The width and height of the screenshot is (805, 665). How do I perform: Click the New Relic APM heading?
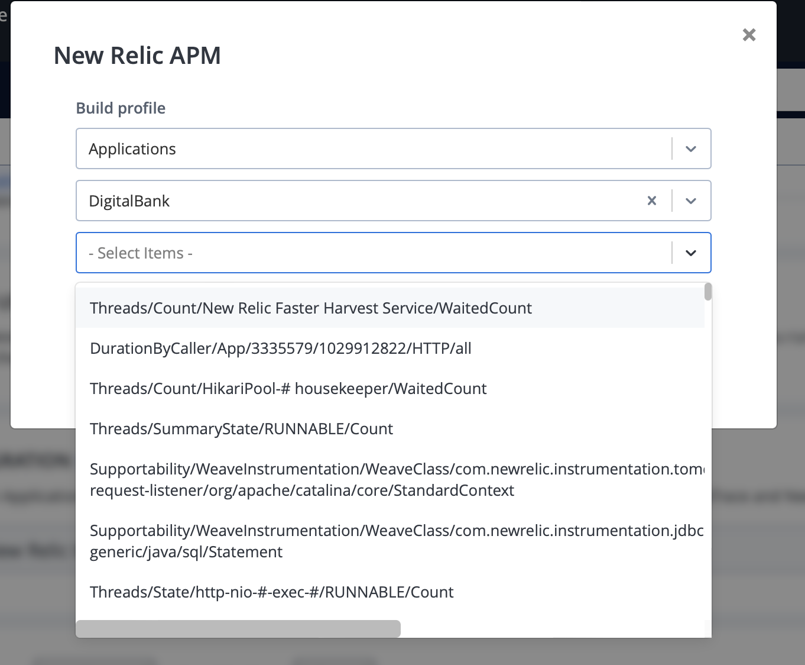(137, 55)
